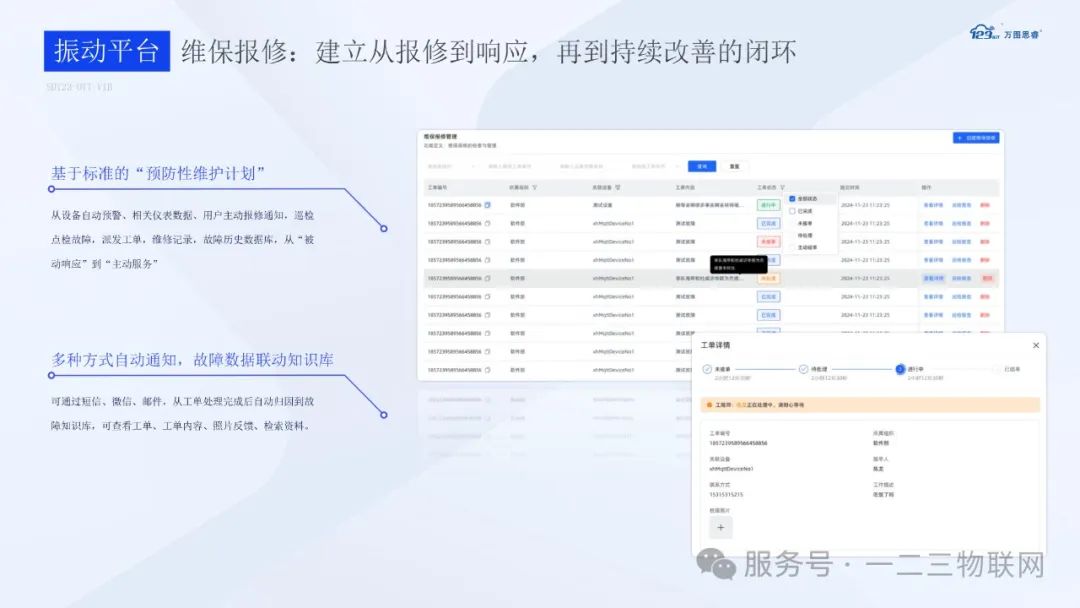This screenshot has width=1080, height=608.
Task: Copy order number in the green 进行中 row
Action: pos(487,205)
